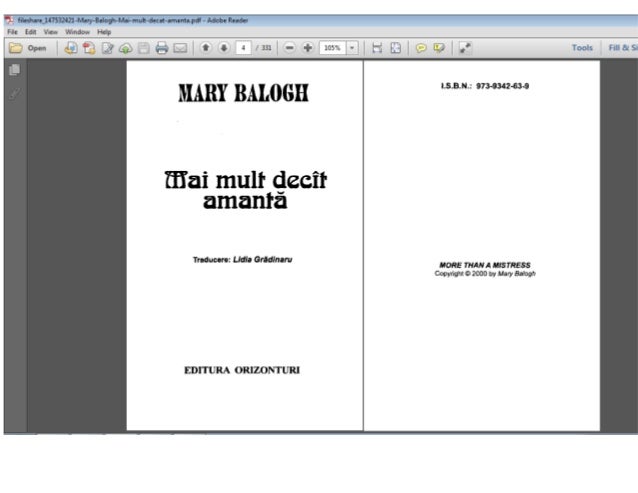Click the fit width scrolling icon

[377, 48]
